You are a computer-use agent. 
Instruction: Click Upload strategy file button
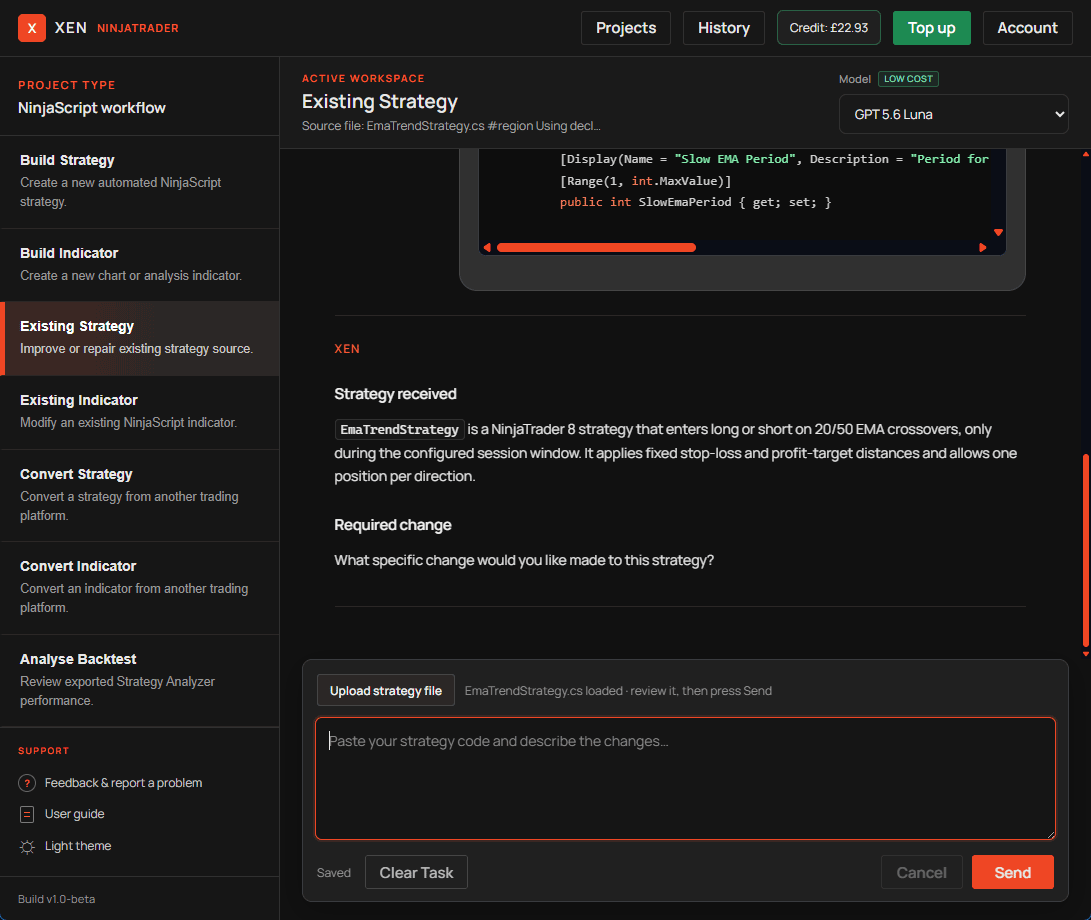[385, 690]
